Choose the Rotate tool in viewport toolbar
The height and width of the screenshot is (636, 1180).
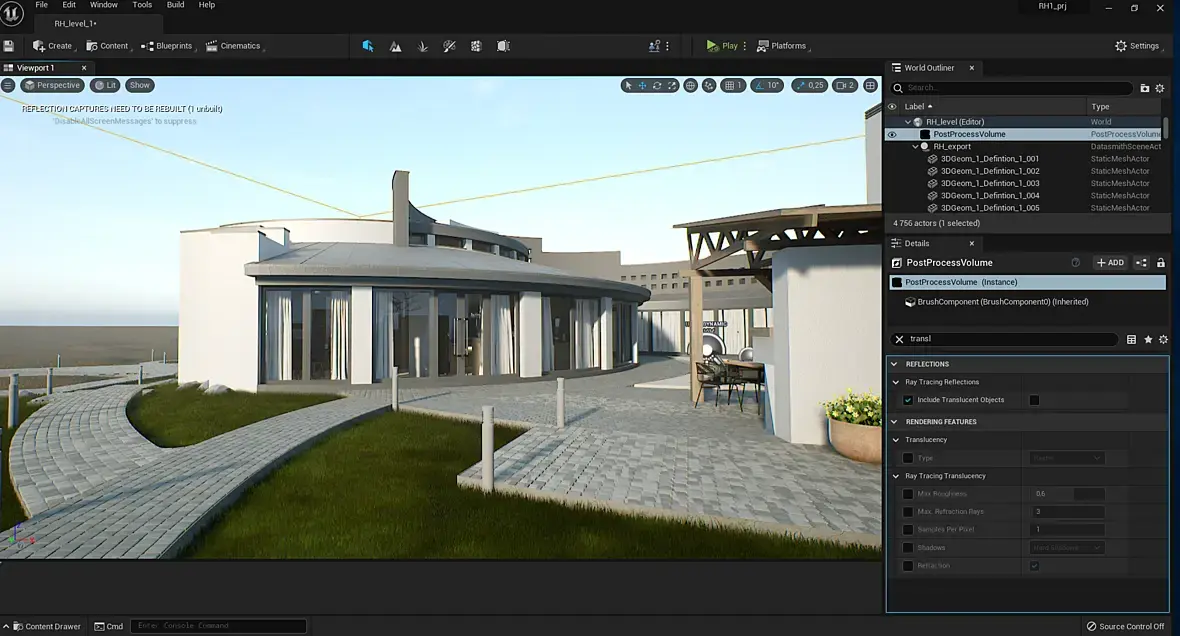click(x=657, y=85)
